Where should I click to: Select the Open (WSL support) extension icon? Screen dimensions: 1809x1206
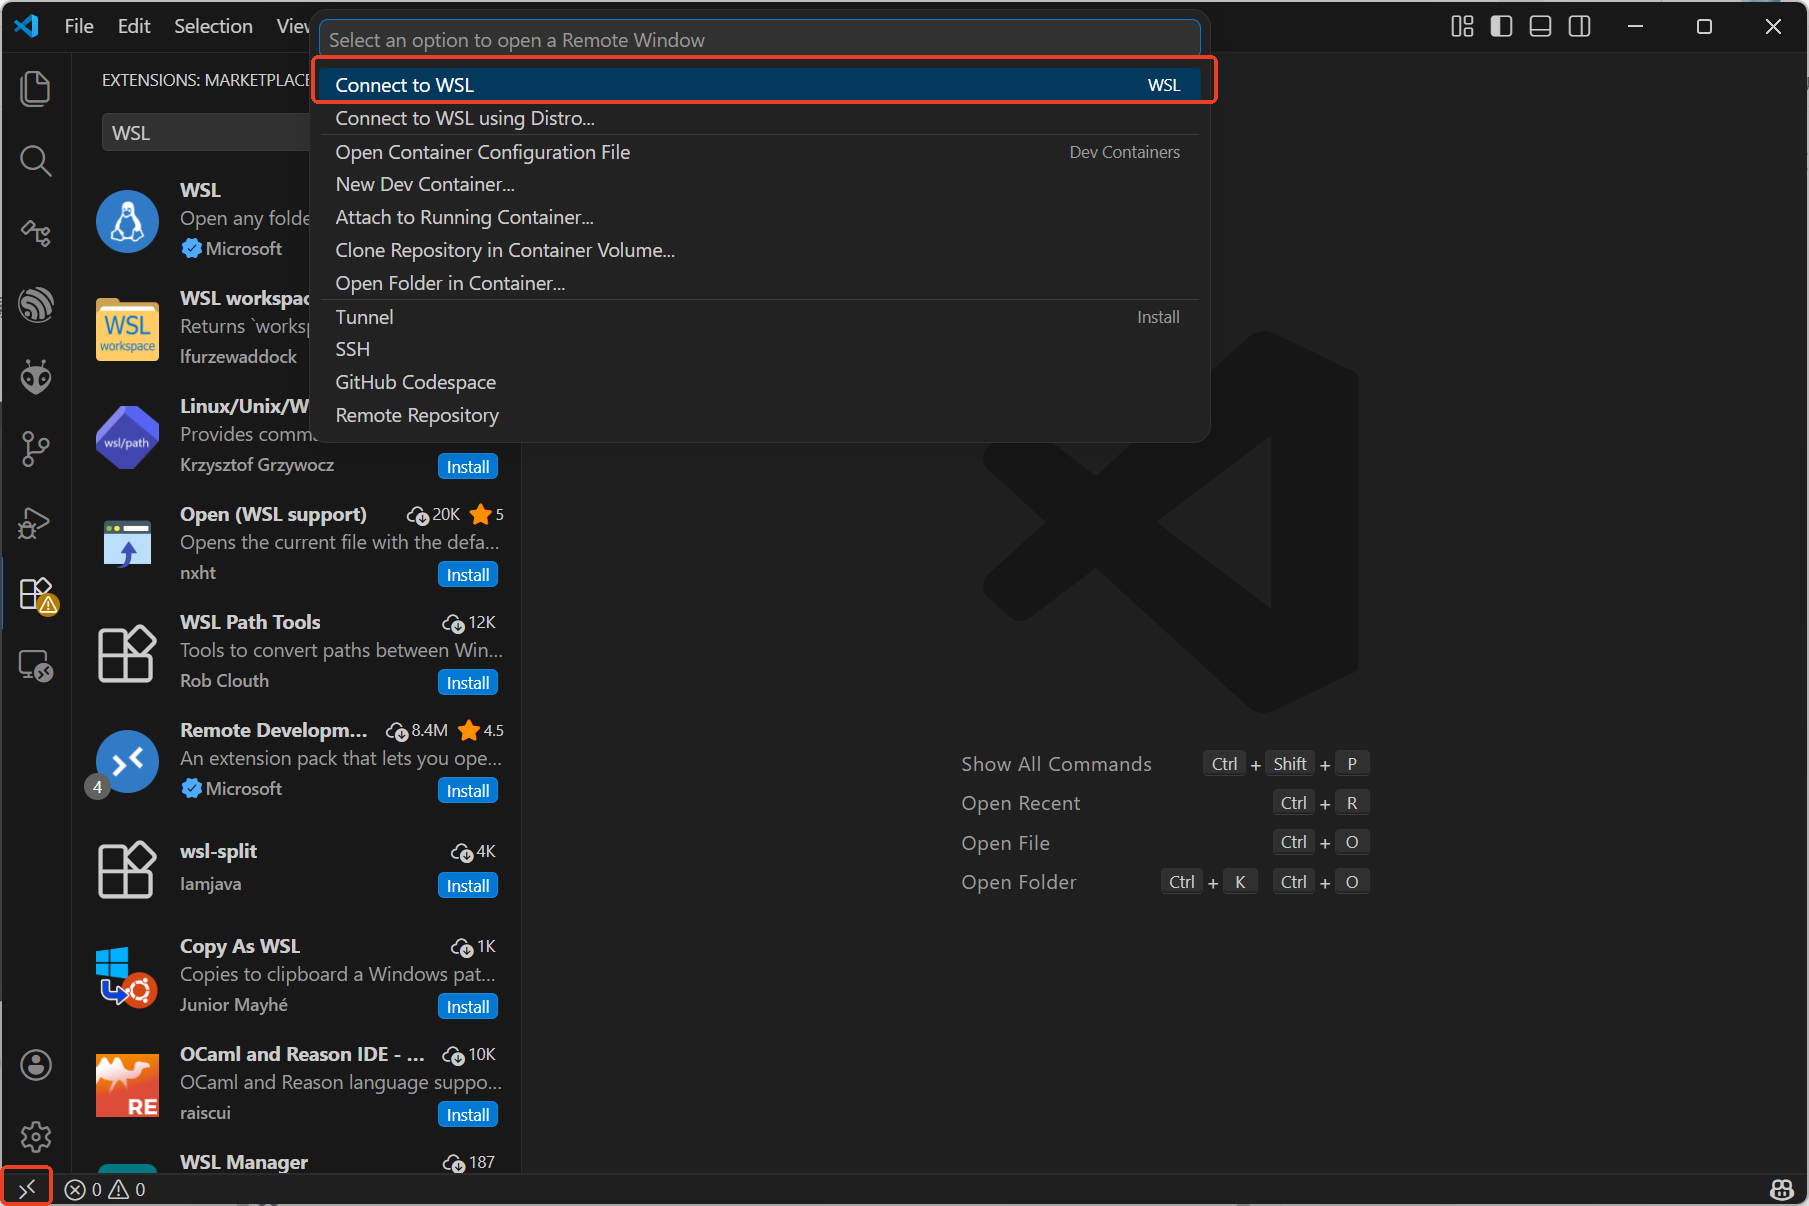[x=127, y=545]
